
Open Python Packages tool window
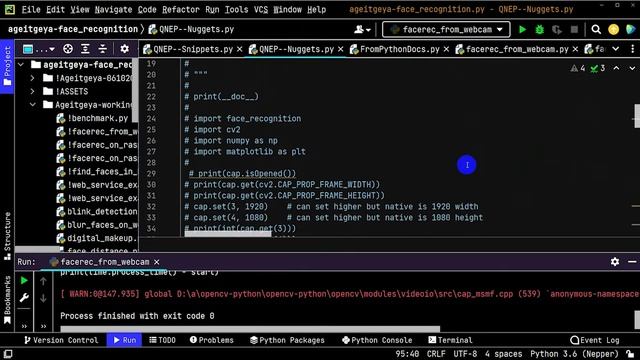(x=287, y=340)
